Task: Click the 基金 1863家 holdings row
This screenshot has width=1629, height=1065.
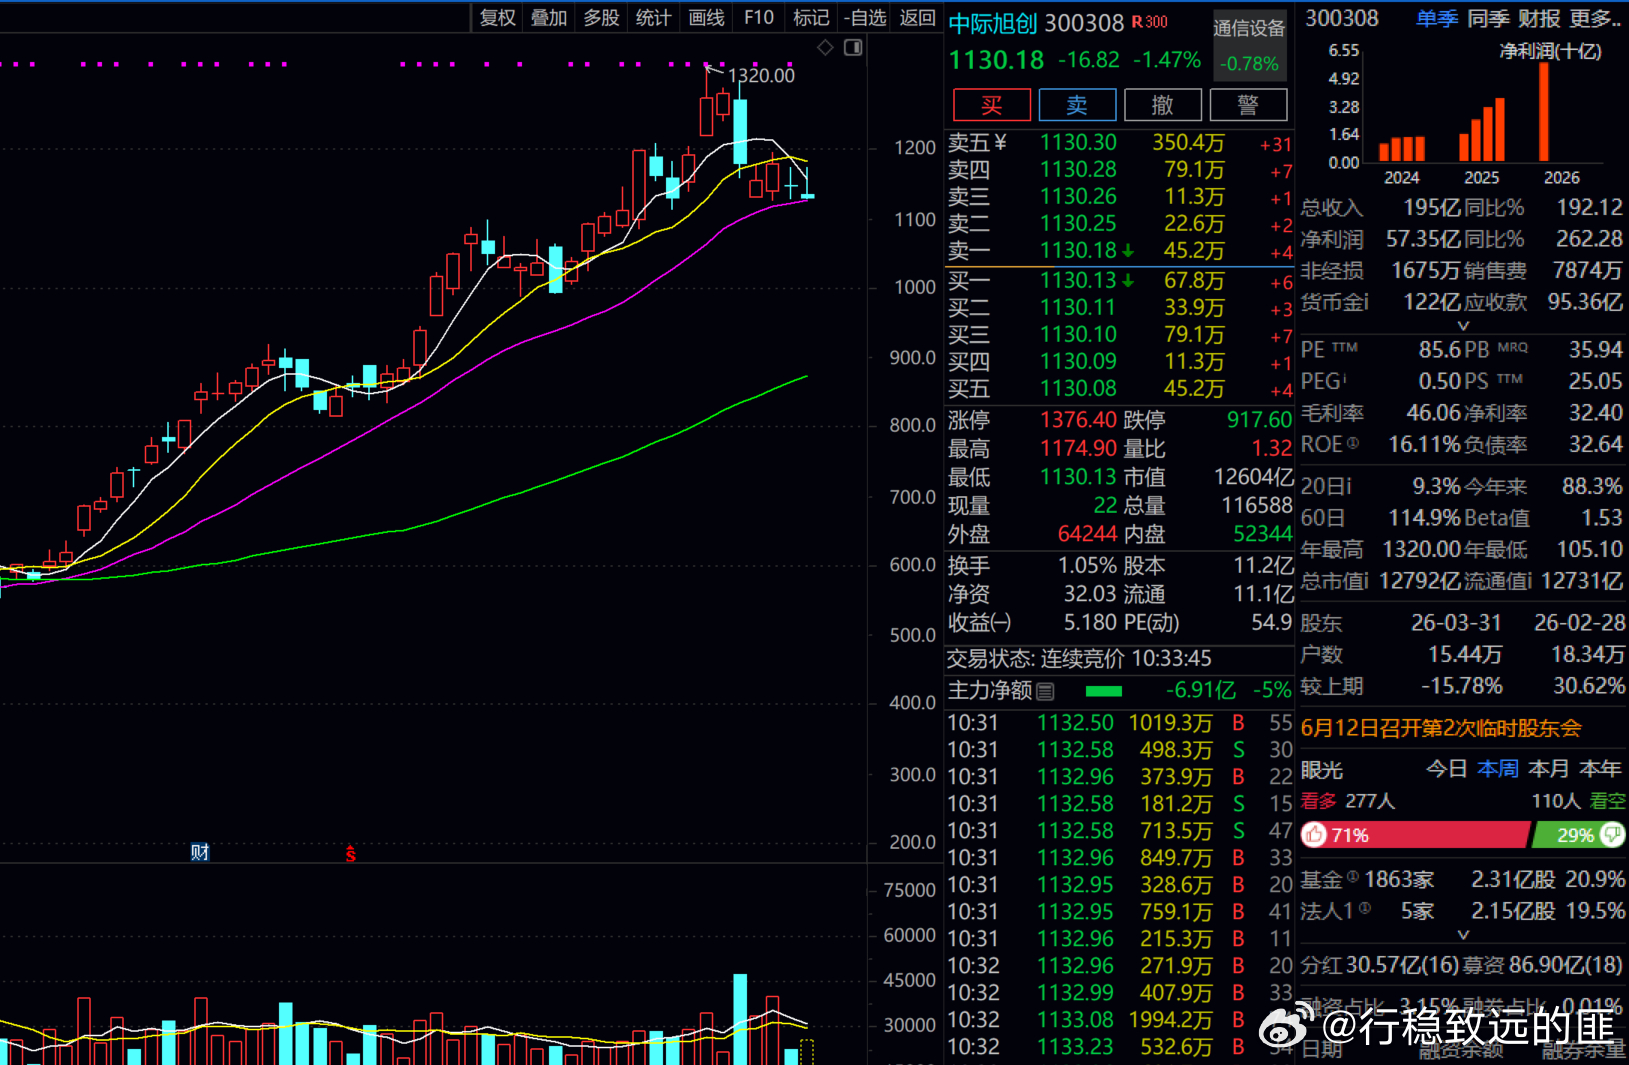Action: point(1462,879)
